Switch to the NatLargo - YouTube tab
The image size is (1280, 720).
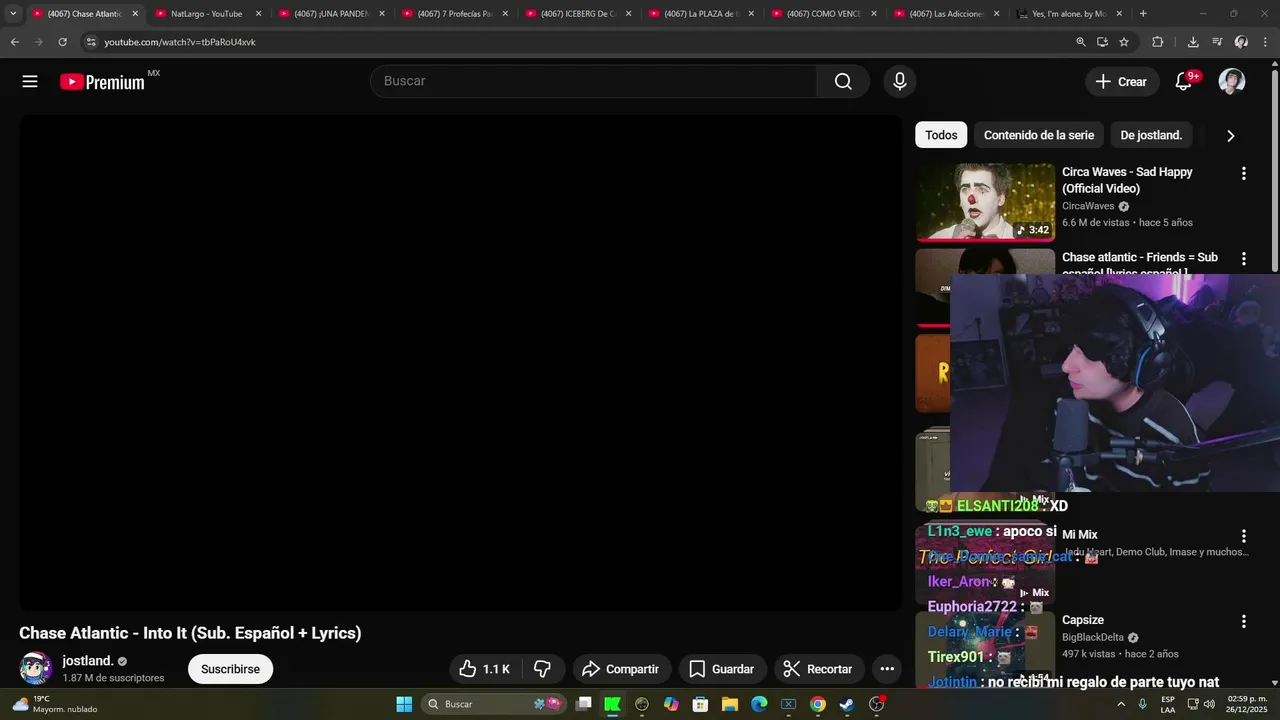pos(206,14)
